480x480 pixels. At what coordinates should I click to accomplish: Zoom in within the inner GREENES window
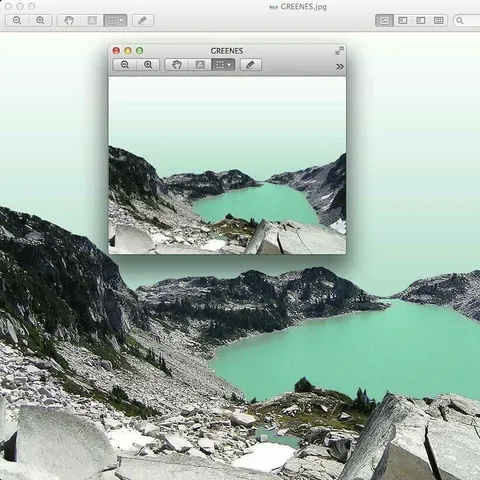point(148,64)
